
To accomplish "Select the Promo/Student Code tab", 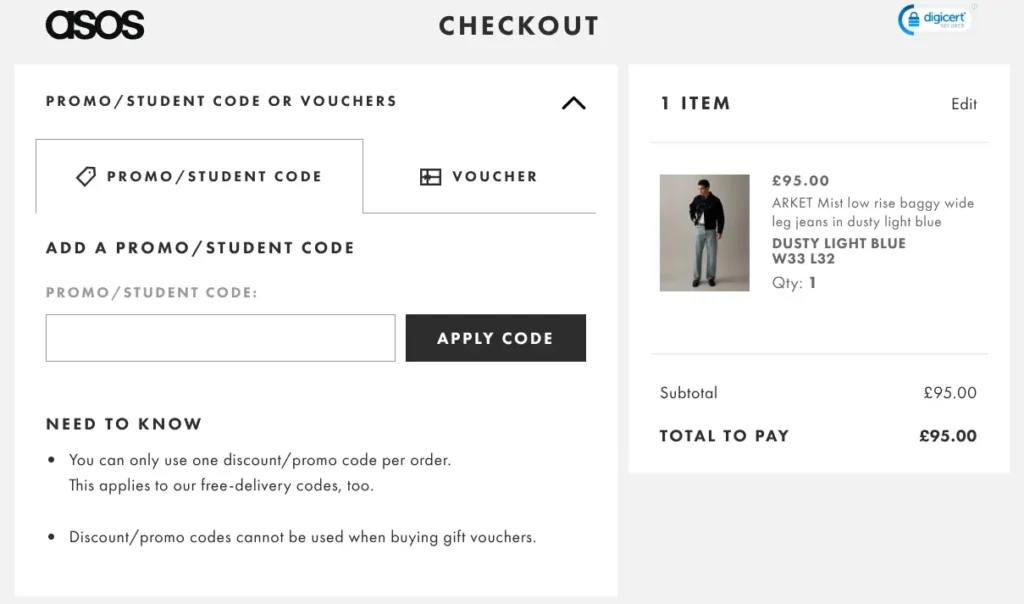I will click(199, 176).
